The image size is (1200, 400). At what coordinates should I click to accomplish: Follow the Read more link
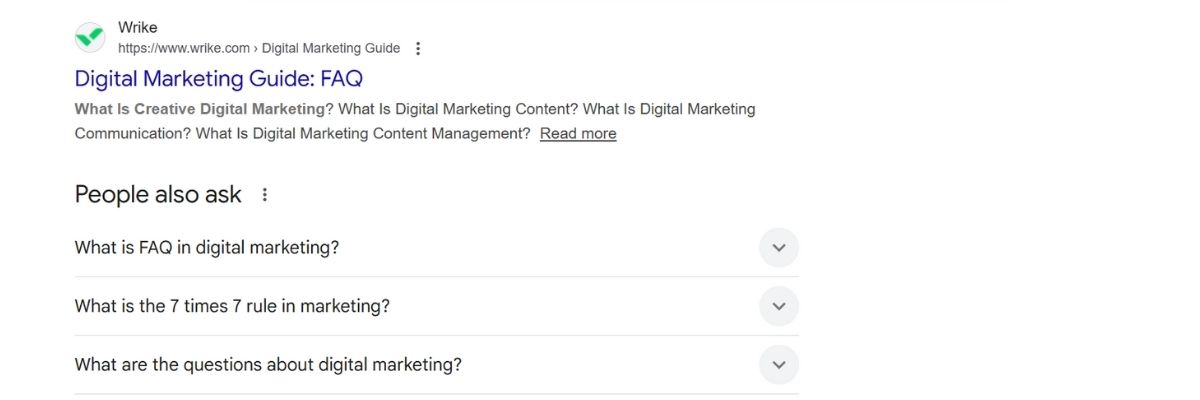(x=578, y=134)
